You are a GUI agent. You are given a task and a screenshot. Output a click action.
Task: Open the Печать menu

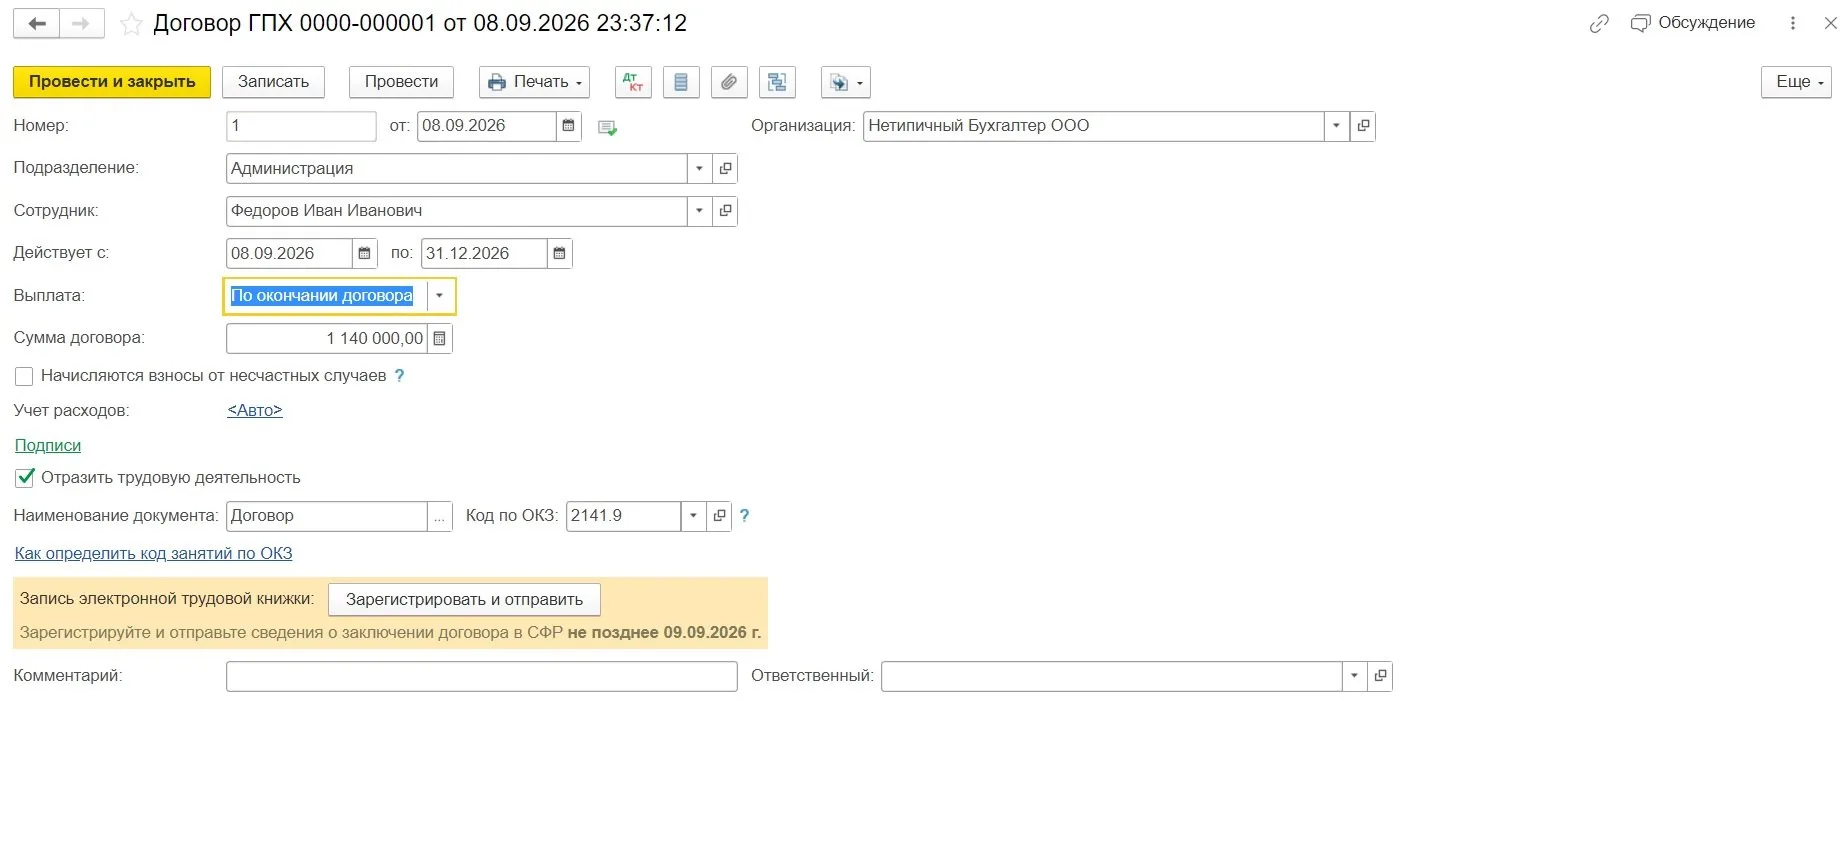(534, 82)
